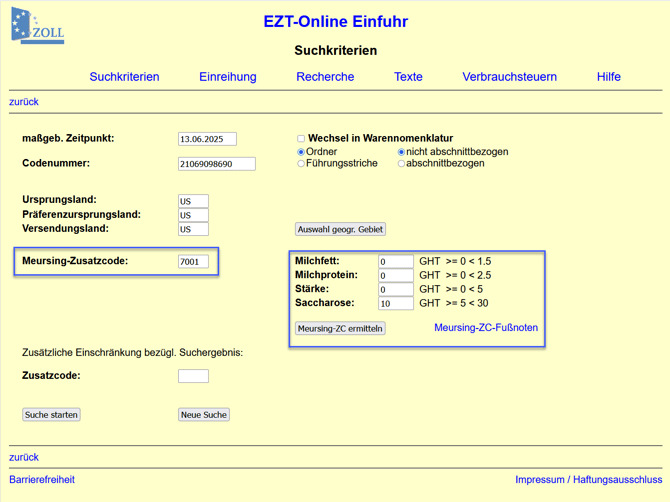The width and height of the screenshot is (670, 502).
Task: Select the nicht abschnittbezogen radio button
Action: pyautogui.click(x=401, y=152)
